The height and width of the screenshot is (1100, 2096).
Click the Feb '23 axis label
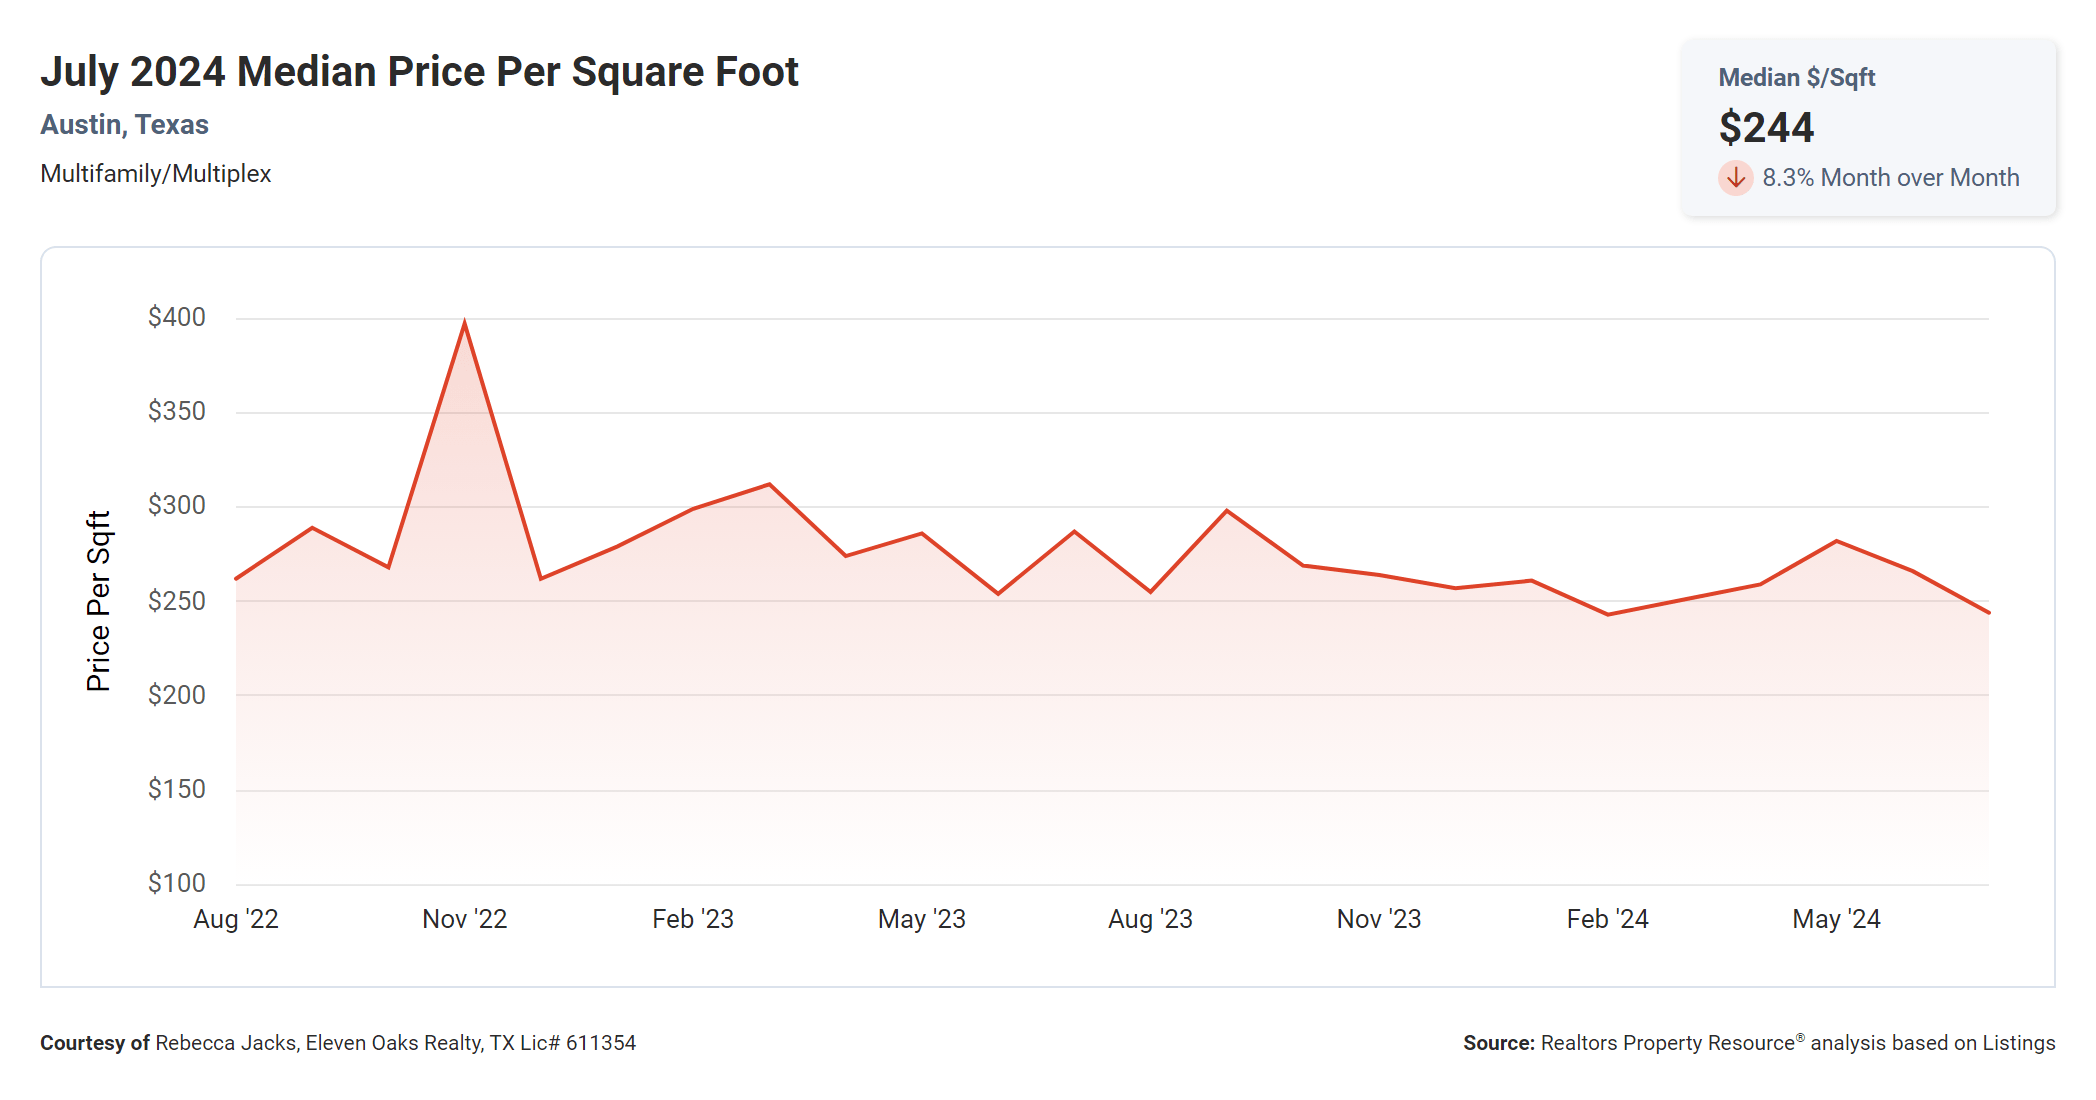click(x=693, y=919)
